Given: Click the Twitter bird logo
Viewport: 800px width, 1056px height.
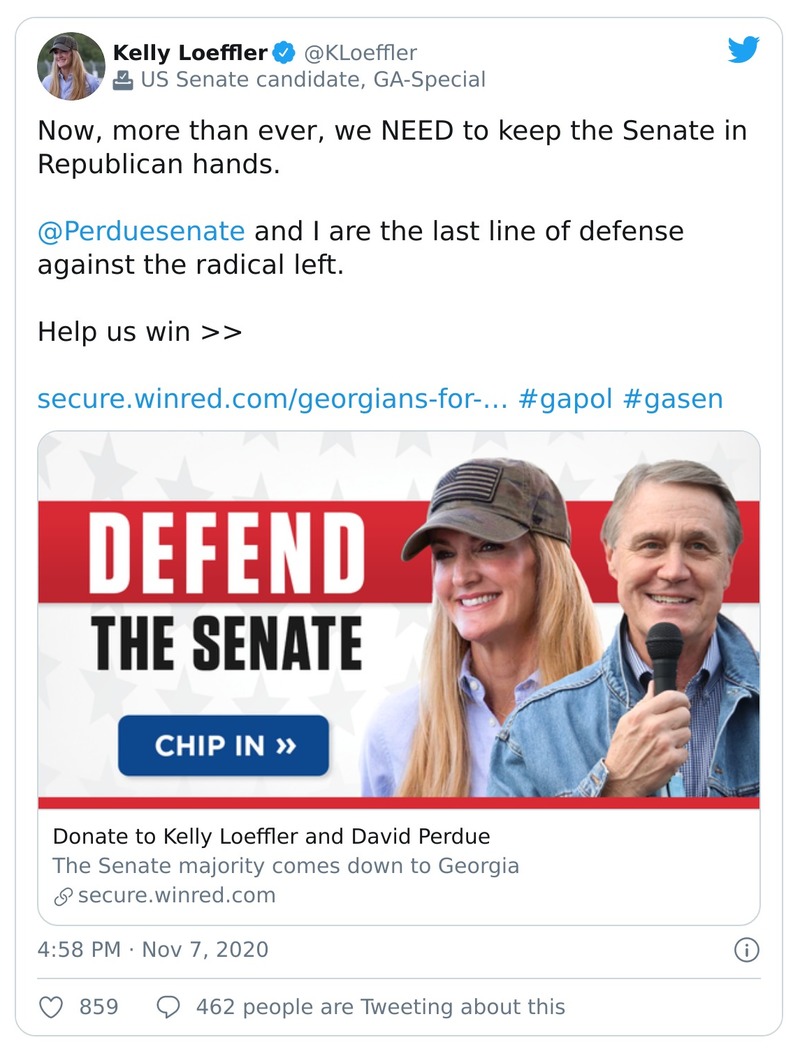Looking at the screenshot, I should click(743, 50).
